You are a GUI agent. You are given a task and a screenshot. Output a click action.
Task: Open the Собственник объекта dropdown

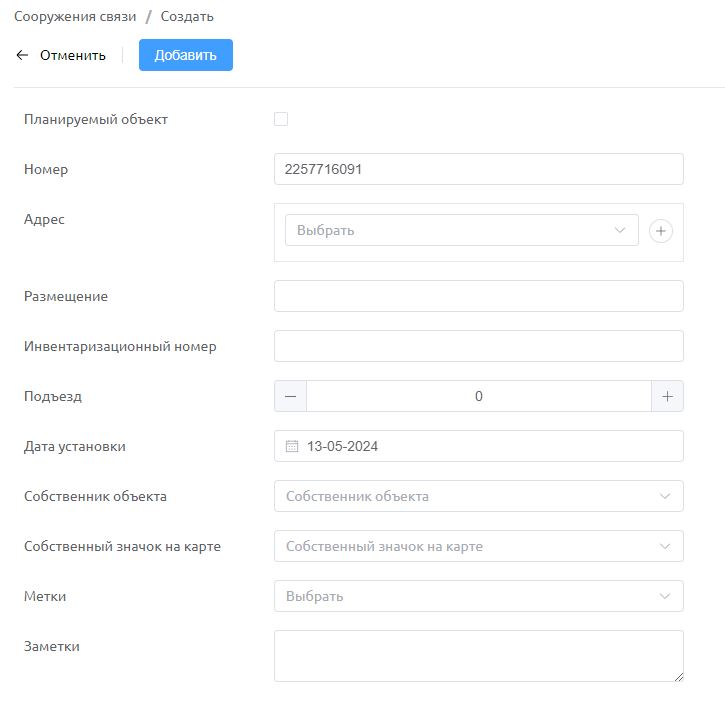pyautogui.click(x=479, y=496)
